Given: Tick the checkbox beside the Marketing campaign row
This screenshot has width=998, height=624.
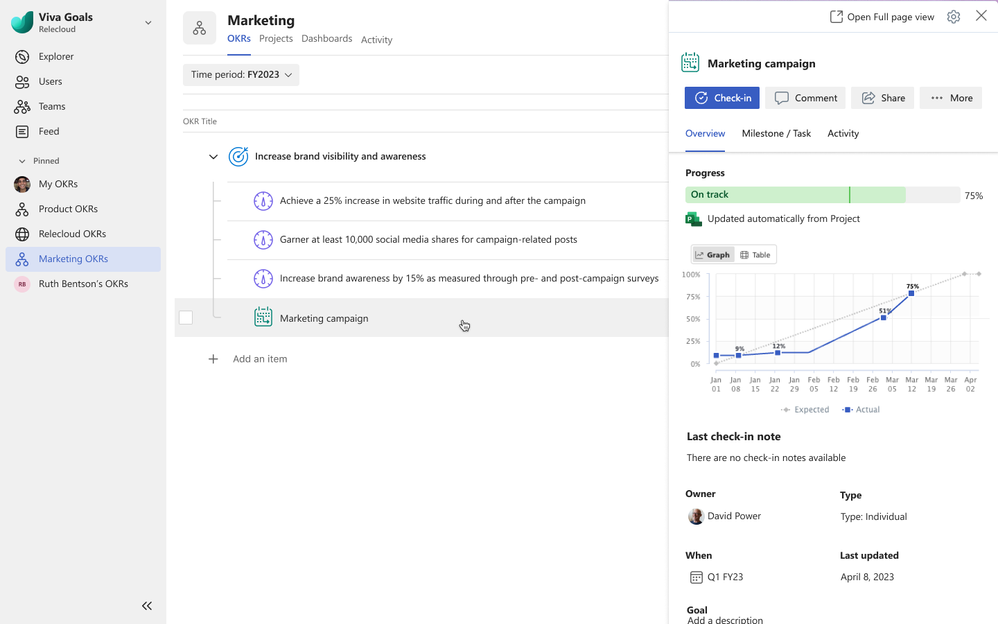Looking at the screenshot, I should click(186, 318).
